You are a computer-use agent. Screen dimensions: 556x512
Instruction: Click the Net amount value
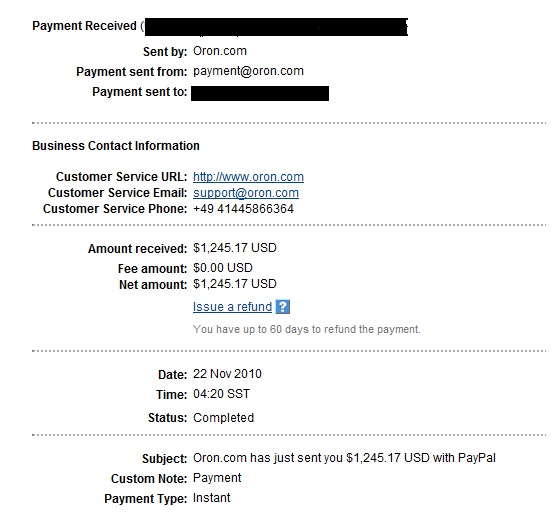tap(235, 284)
